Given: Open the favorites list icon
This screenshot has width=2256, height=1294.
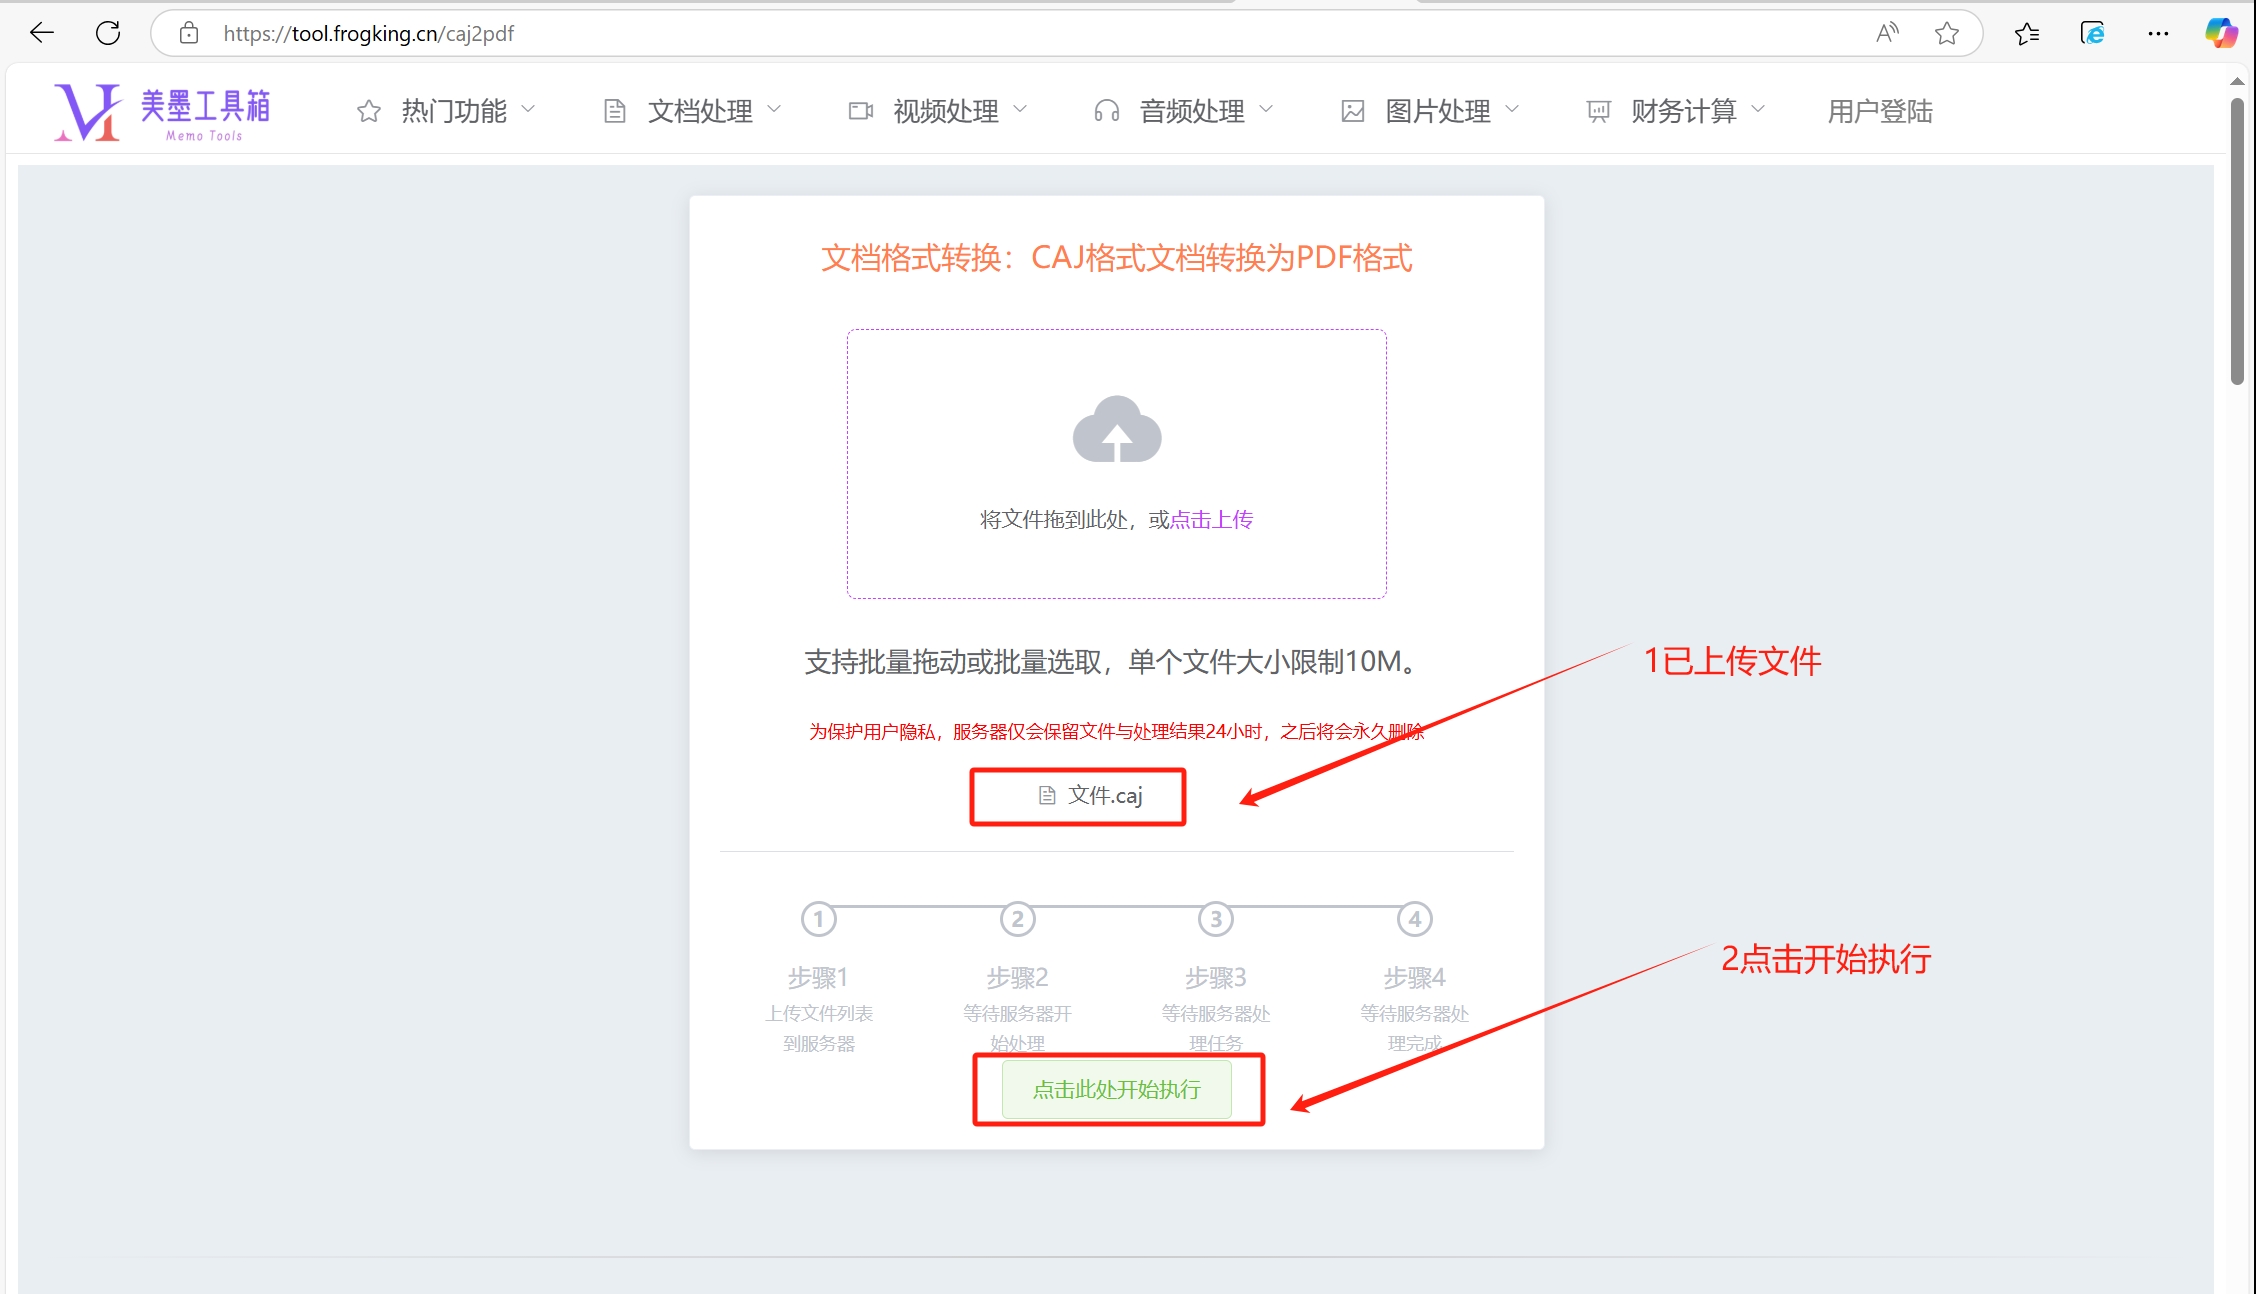Looking at the screenshot, I should (2027, 33).
